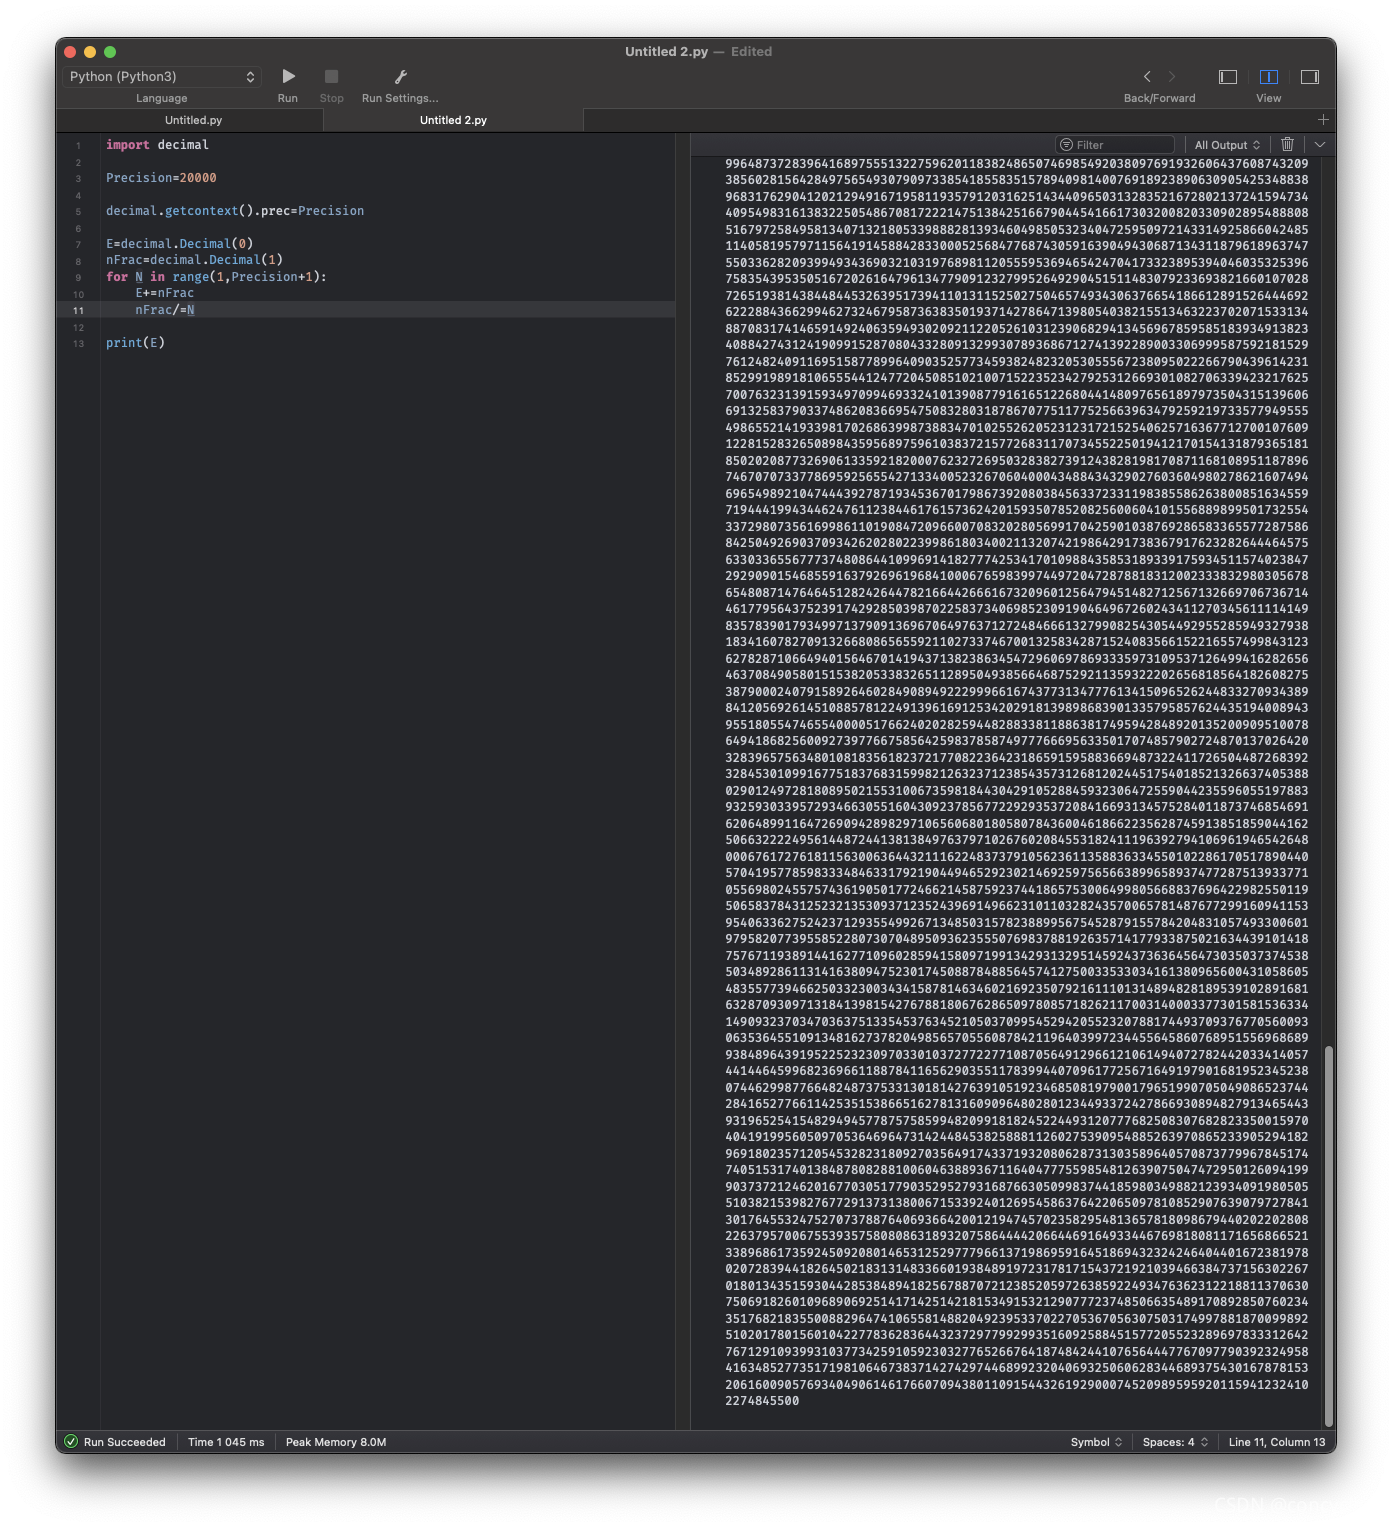This screenshot has width=1392, height=1527.
Task: Click inside the console Filter field
Action: 1115,144
